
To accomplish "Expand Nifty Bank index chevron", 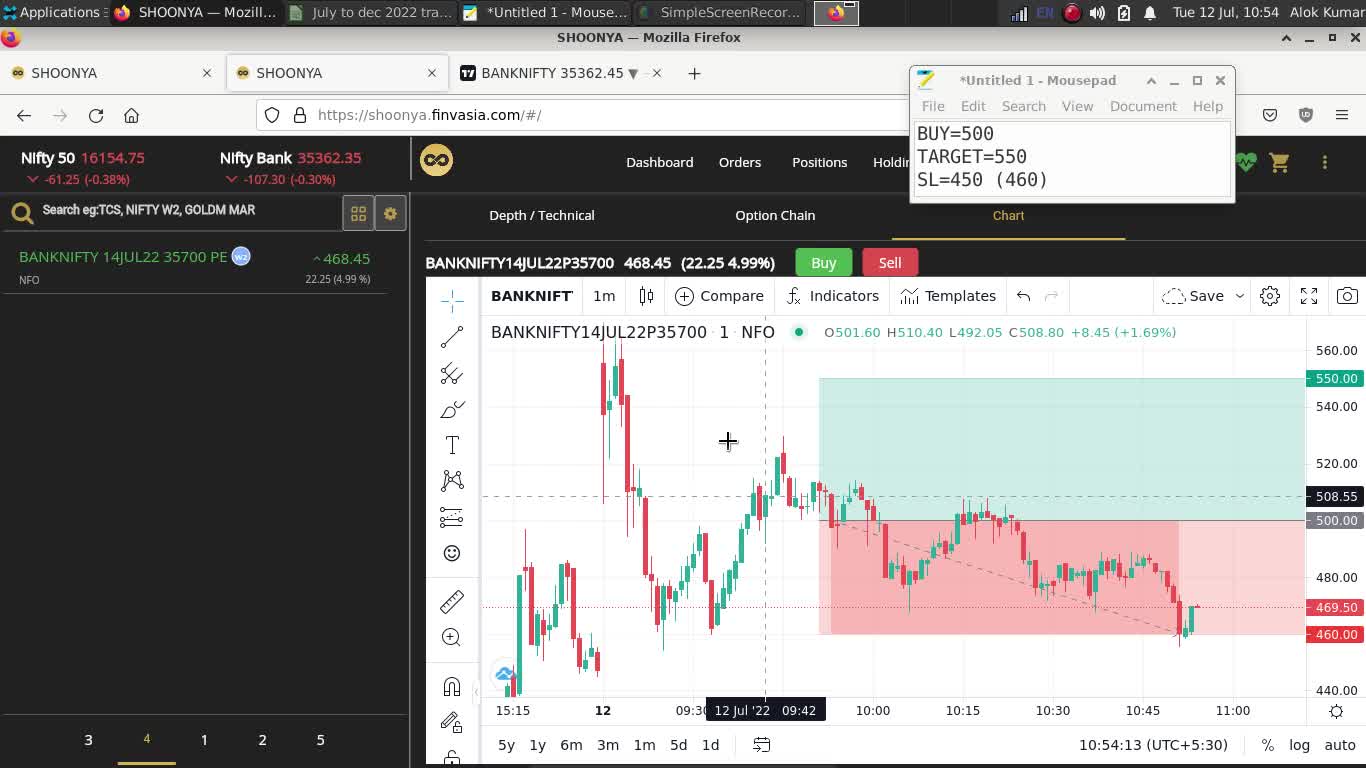I will (x=231, y=180).
